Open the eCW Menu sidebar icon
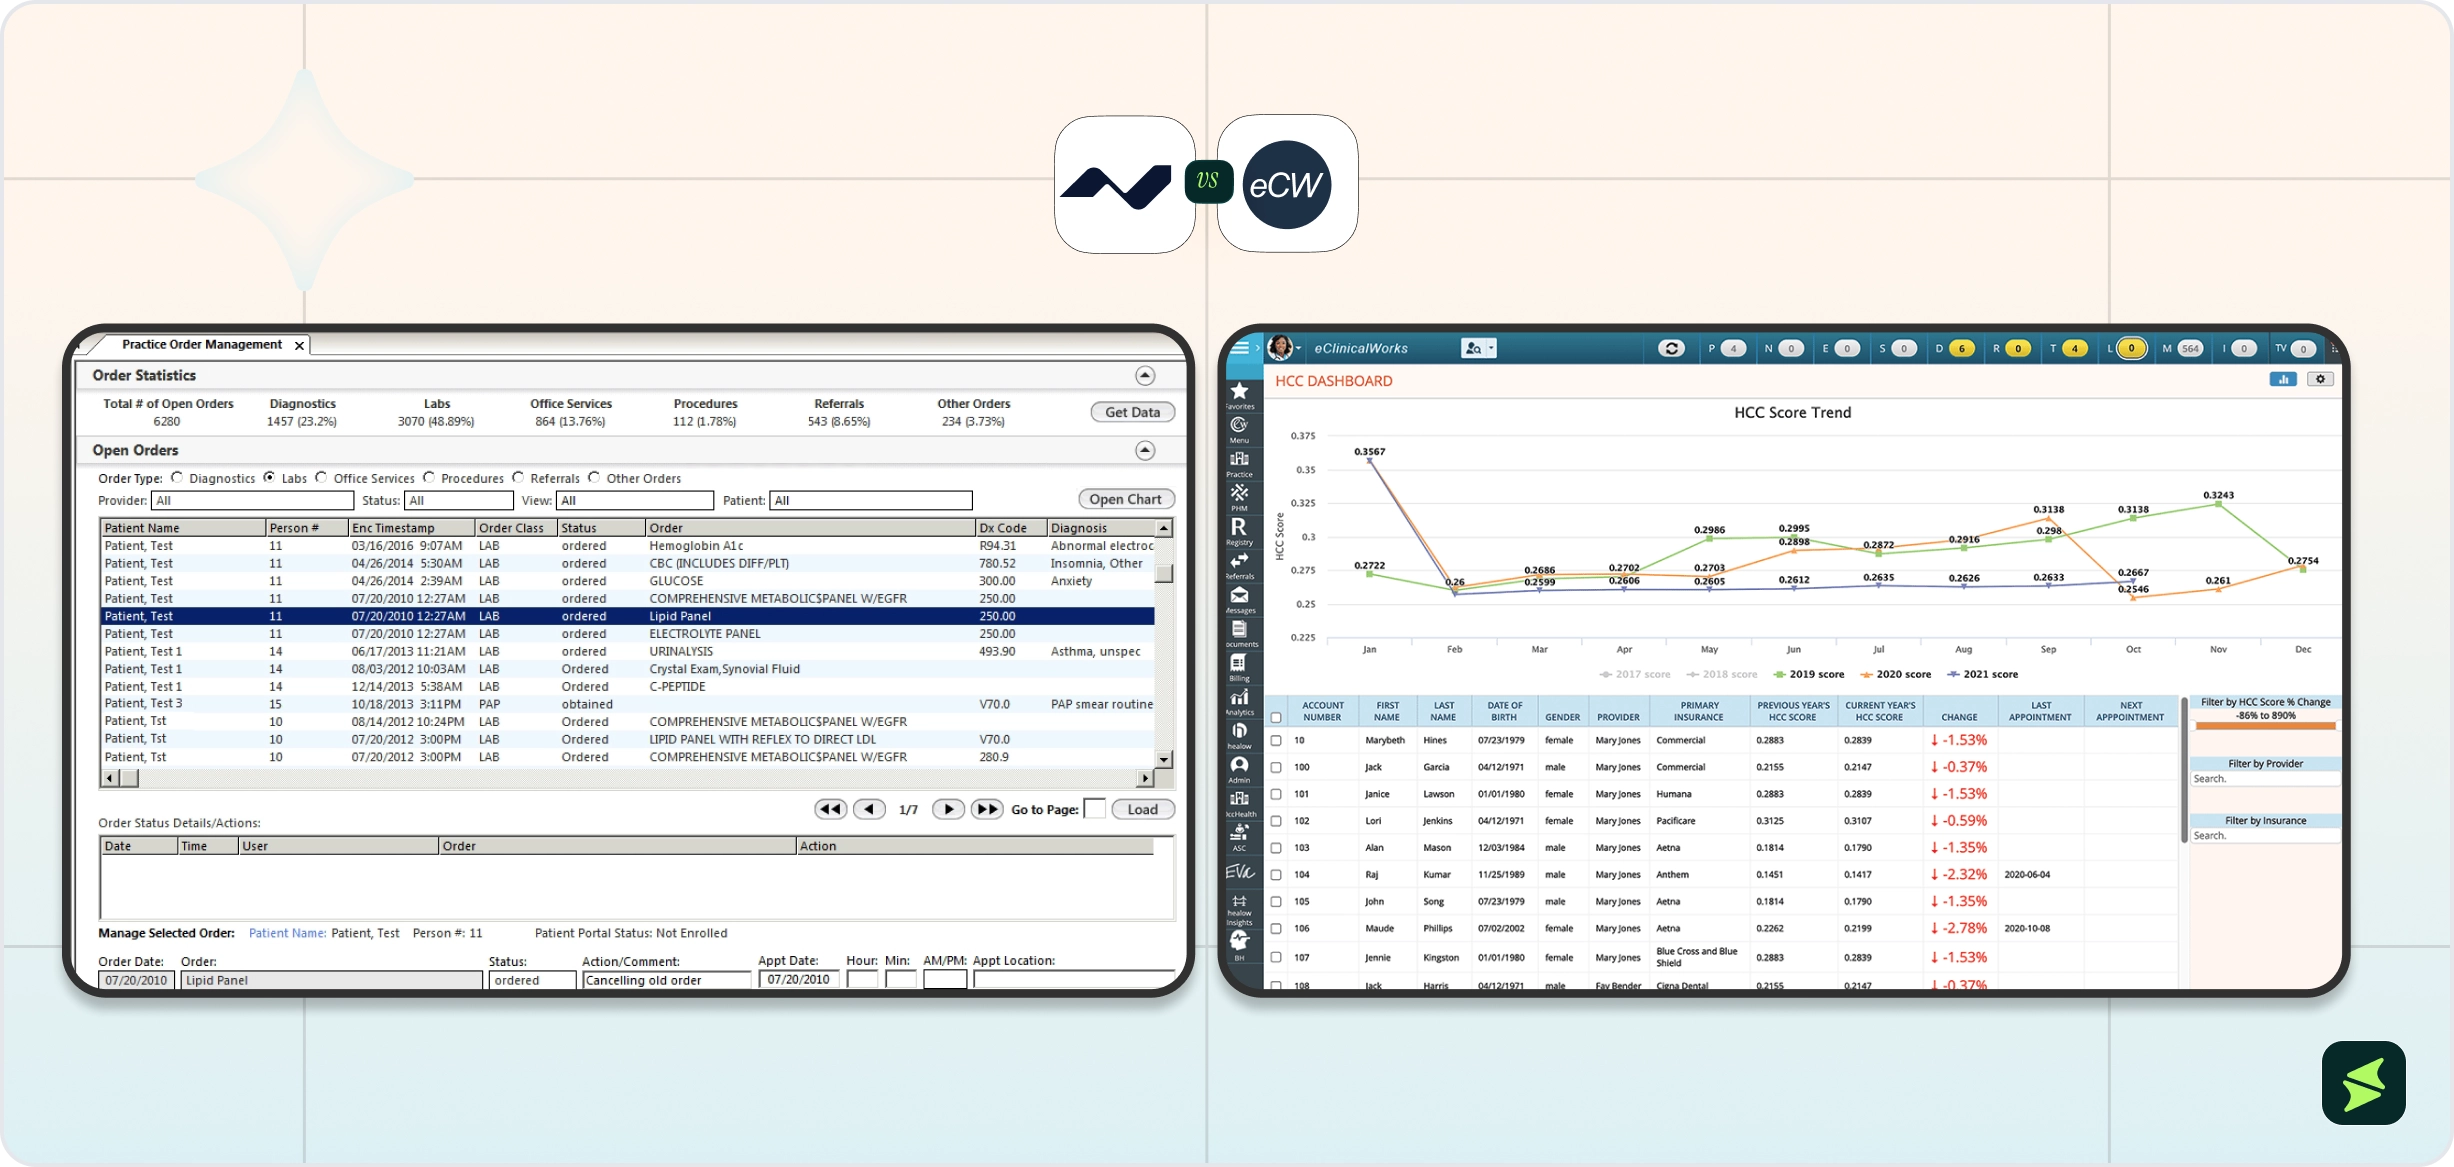The image size is (2454, 1167). tap(1240, 429)
